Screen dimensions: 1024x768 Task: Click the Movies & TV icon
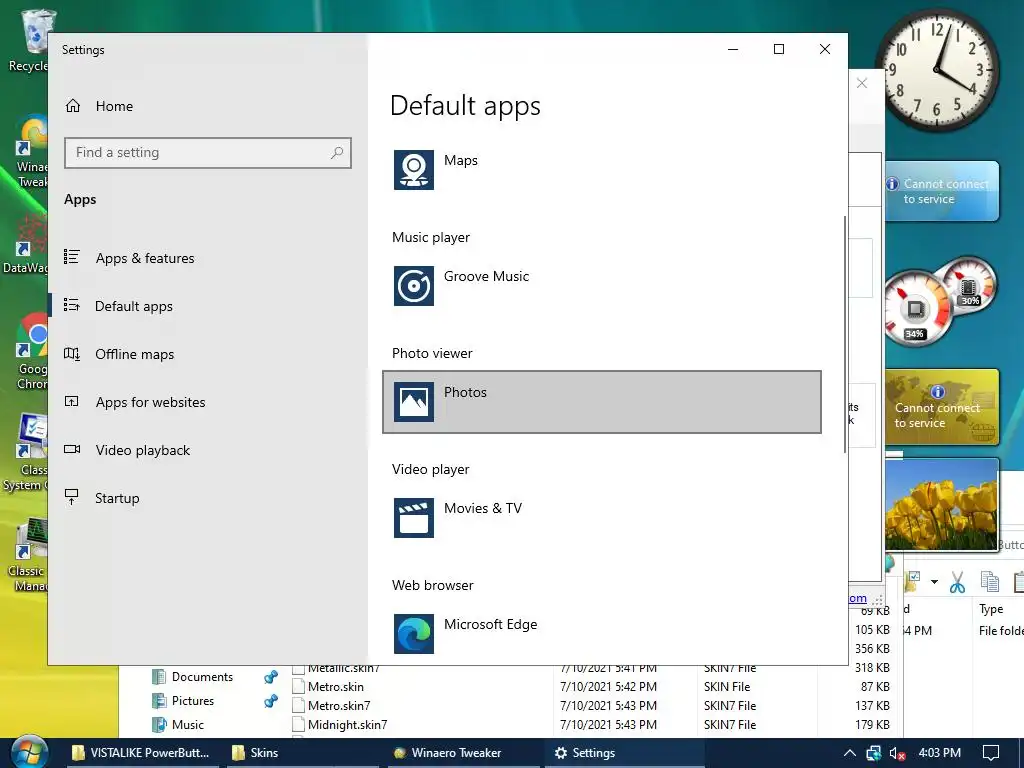pos(414,518)
